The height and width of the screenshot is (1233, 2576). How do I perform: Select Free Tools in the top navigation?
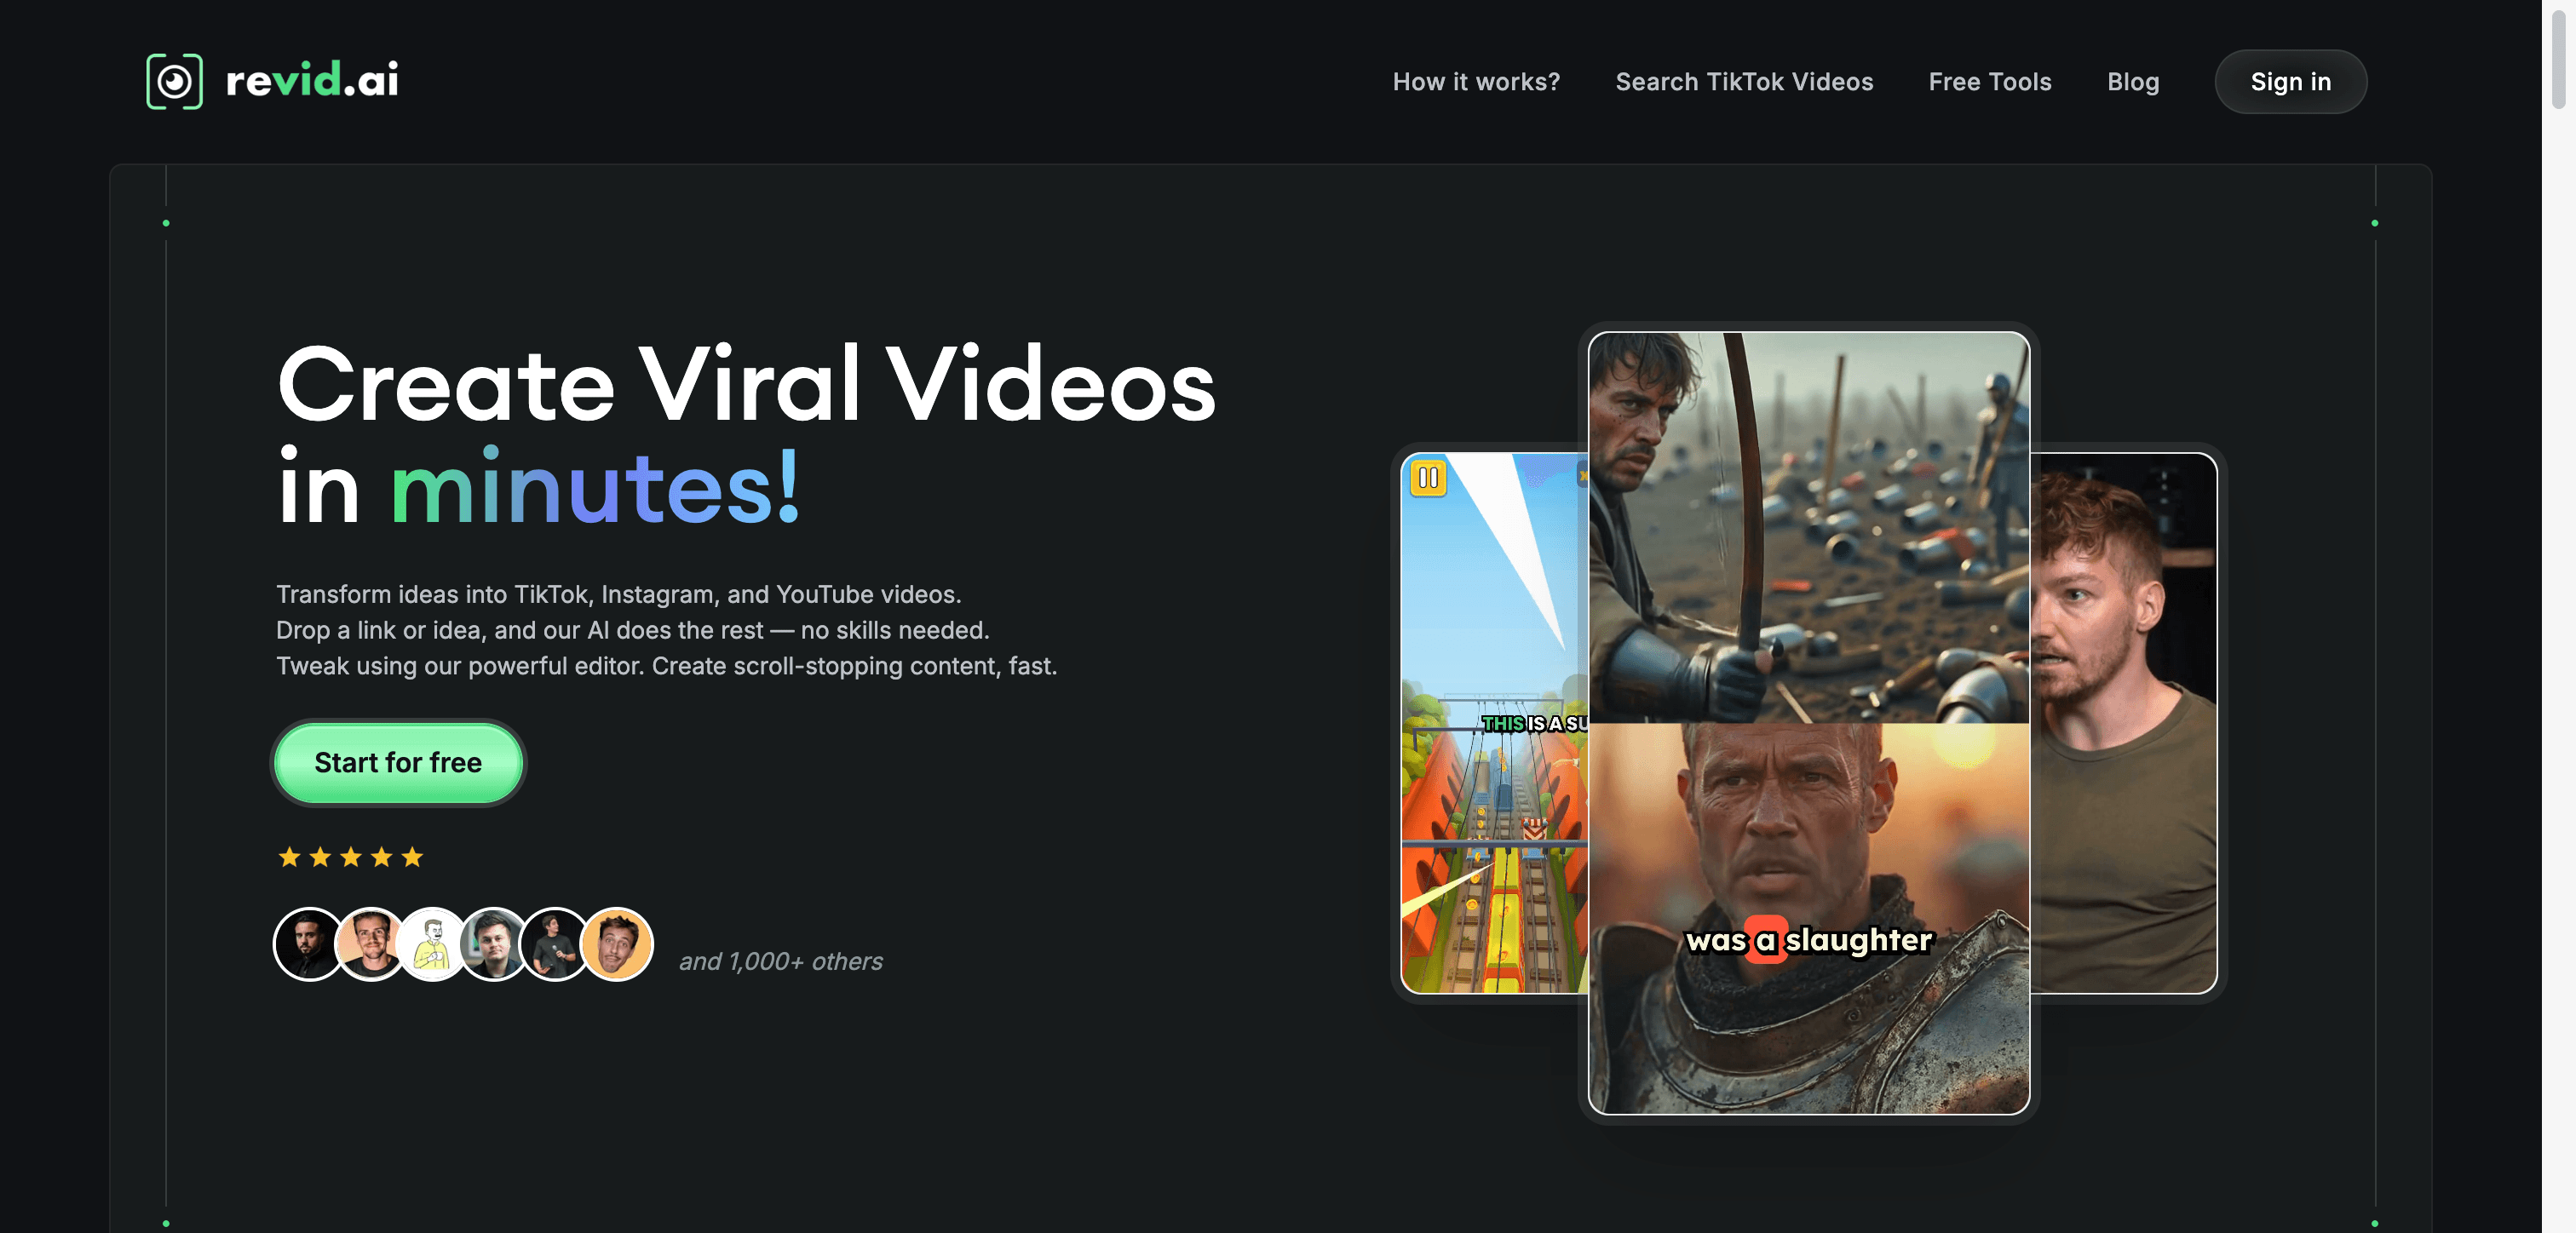point(1989,82)
